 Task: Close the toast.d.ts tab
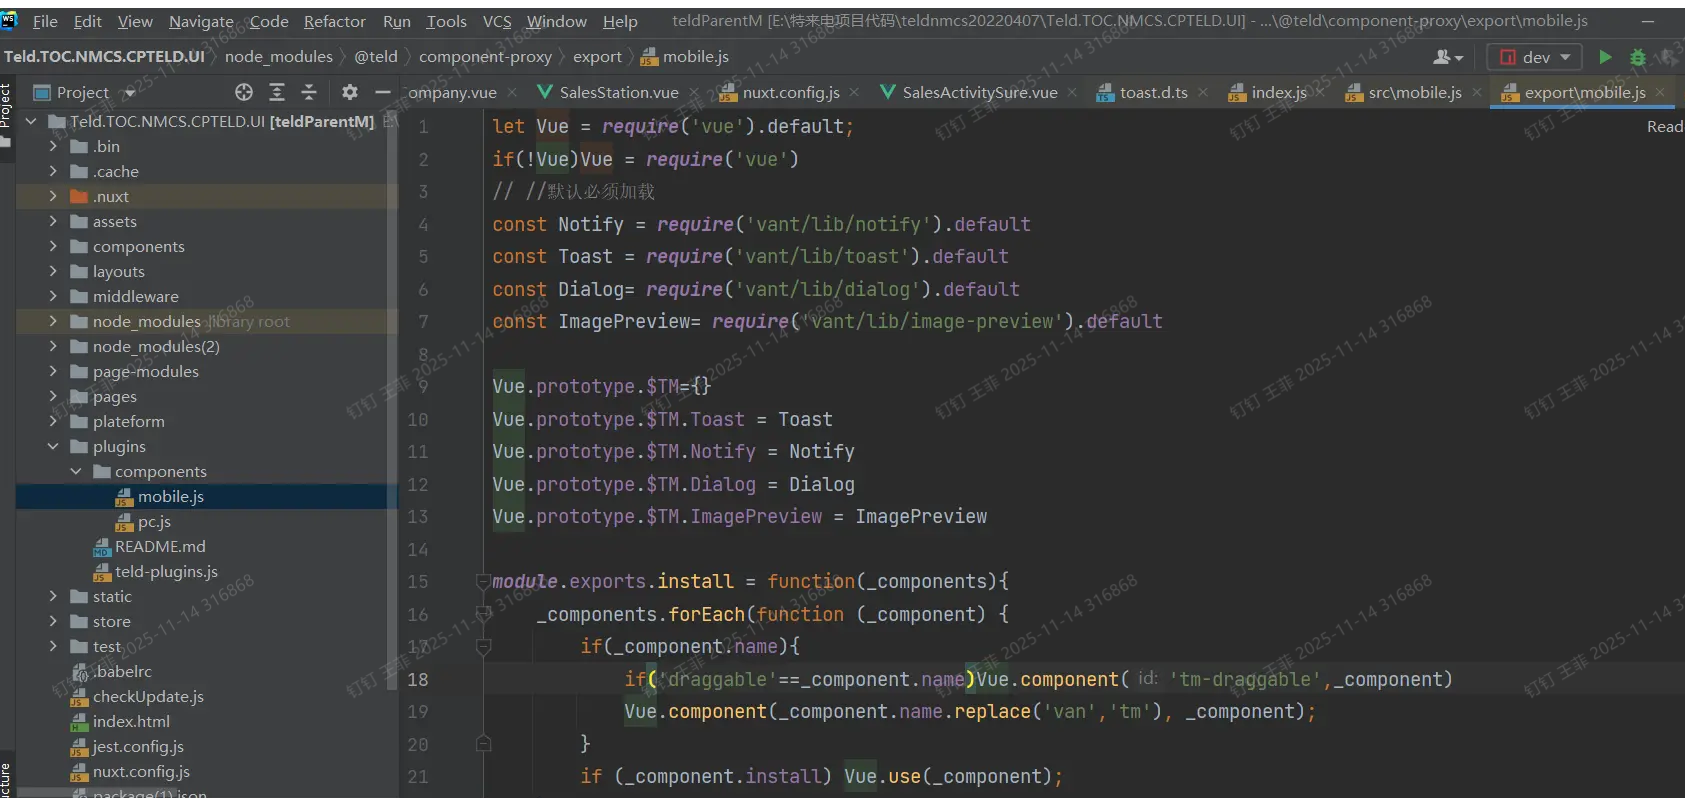tap(1203, 92)
